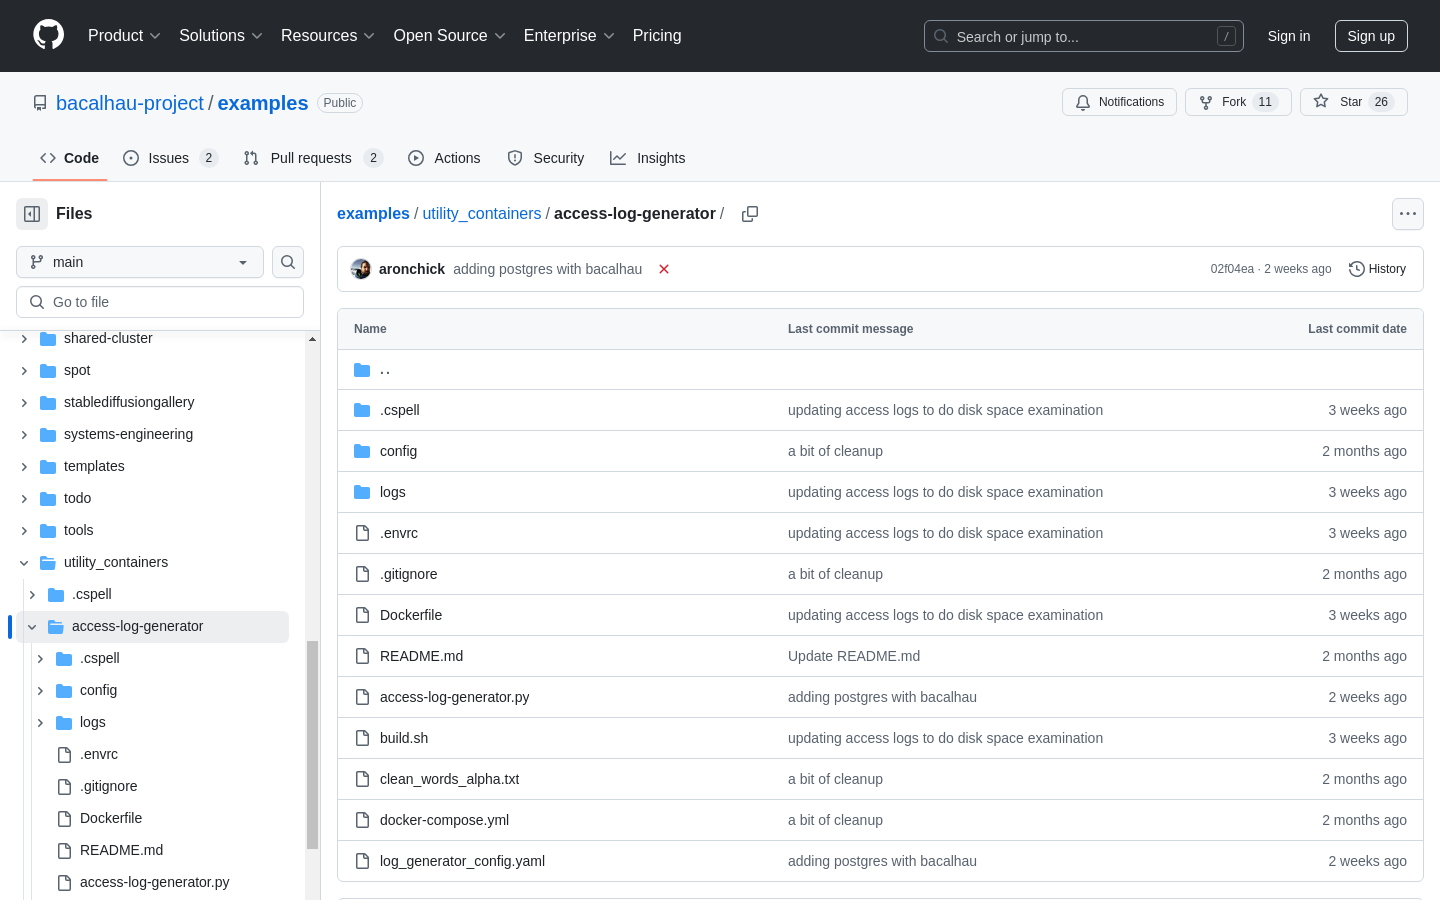Switch to the Actions tab

(444, 158)
